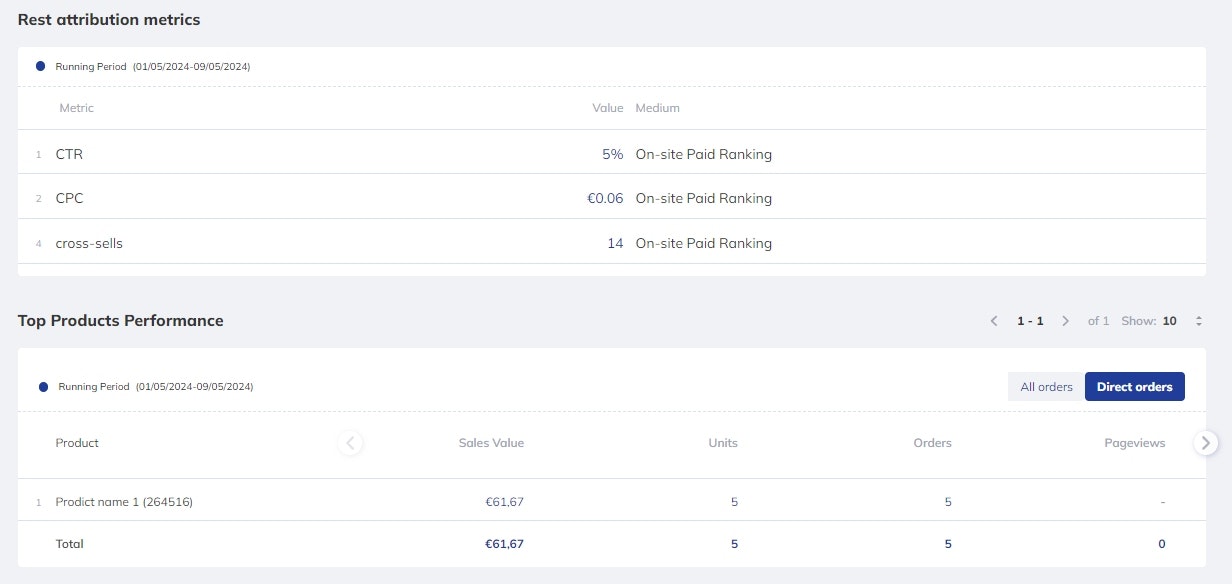Select the CTR metric row
The width and height of the screenshot is (1232, 584).
pyautogui.click(x=70, y=155)
